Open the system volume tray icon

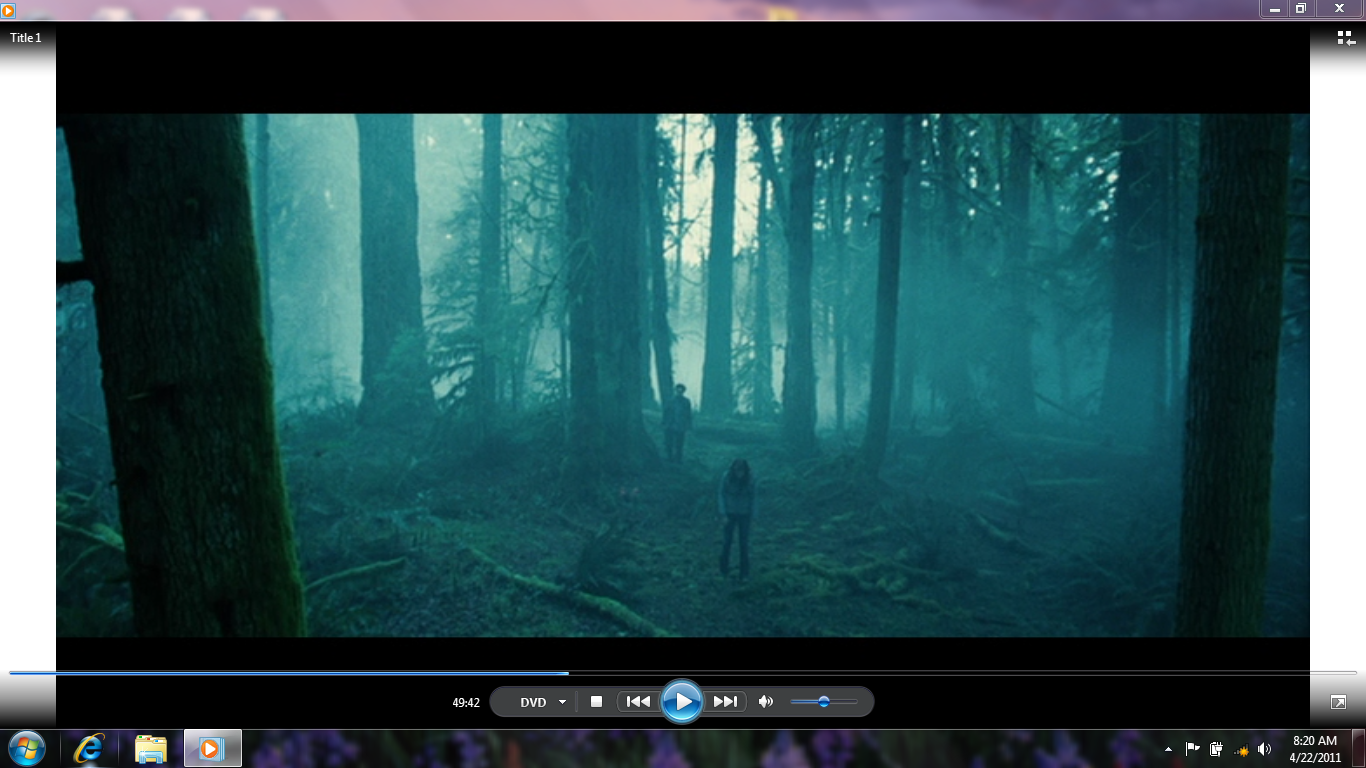(x=1262, y=748)
